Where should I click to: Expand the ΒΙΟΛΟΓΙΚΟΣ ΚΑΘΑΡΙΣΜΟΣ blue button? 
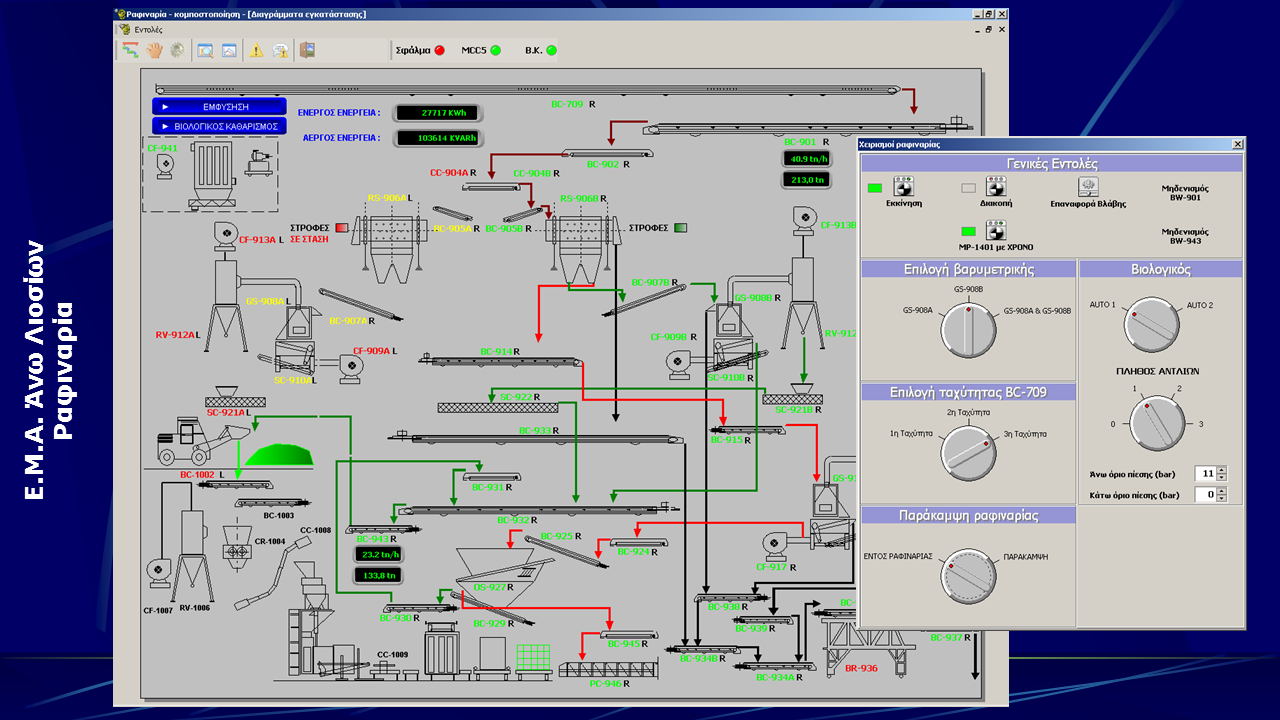pos(220,126)
